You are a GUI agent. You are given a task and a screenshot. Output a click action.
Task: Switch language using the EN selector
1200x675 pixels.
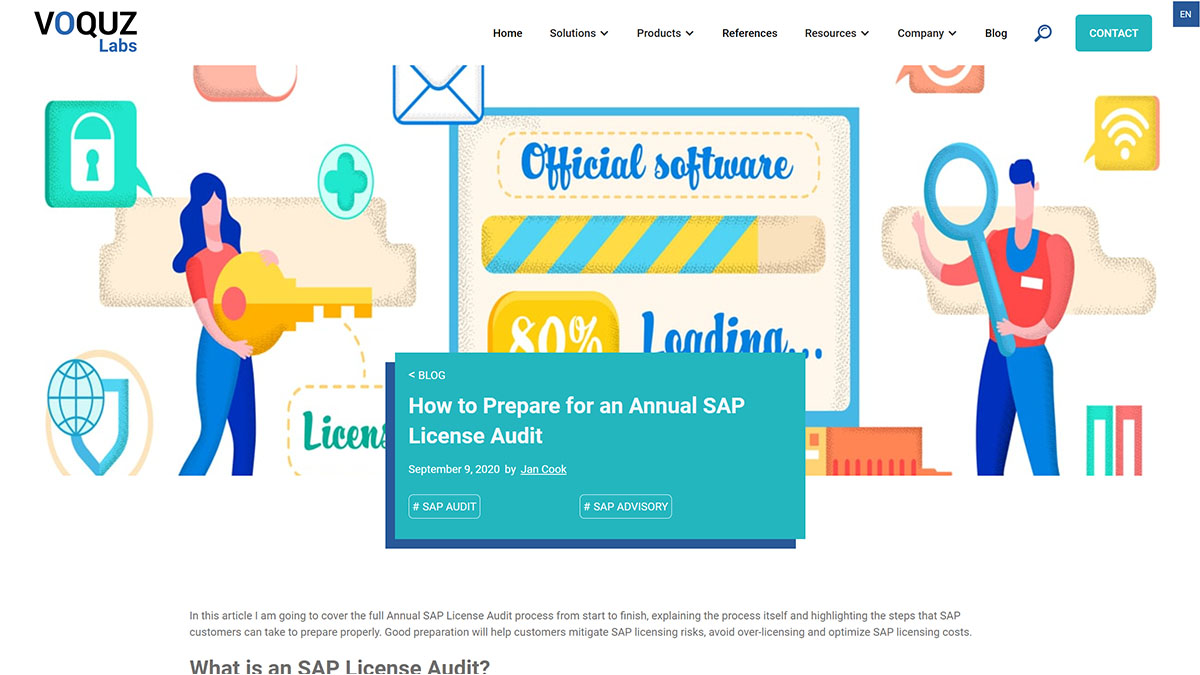click(1185, 13)
